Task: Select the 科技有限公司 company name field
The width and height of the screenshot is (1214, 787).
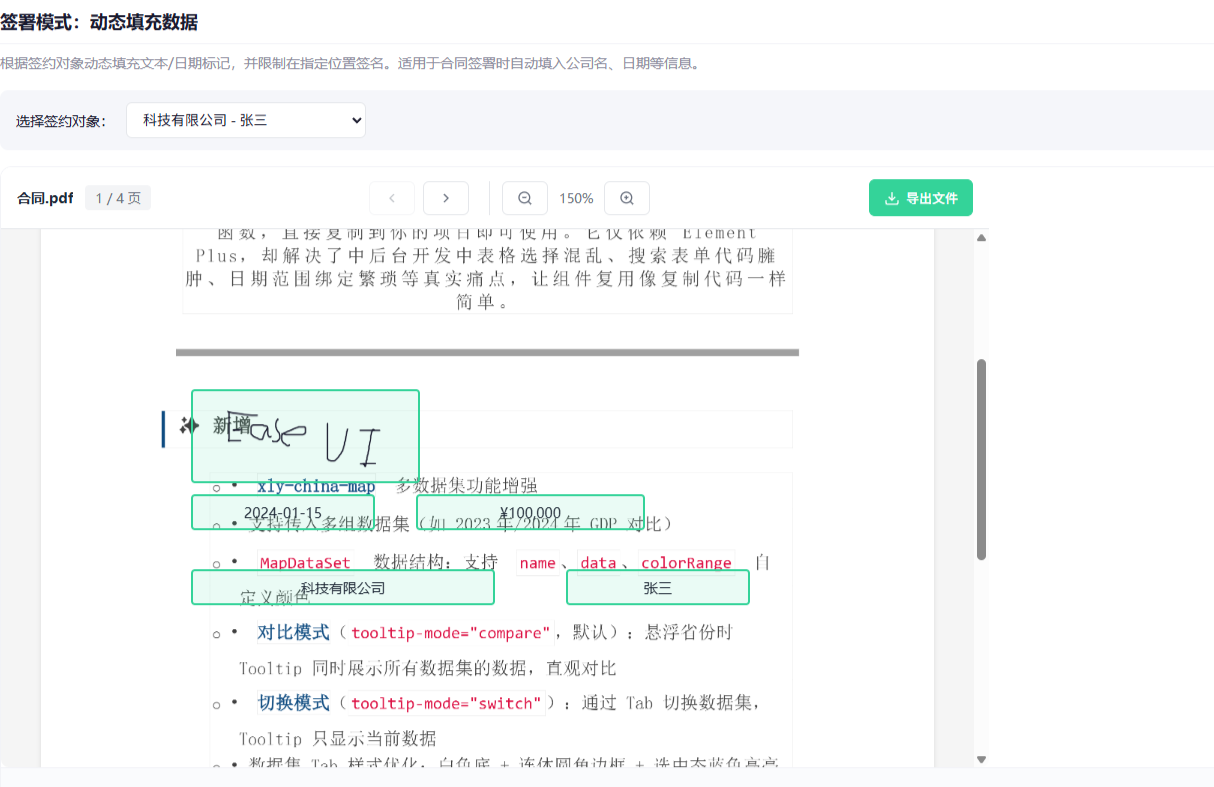Action: coord(342,587)
